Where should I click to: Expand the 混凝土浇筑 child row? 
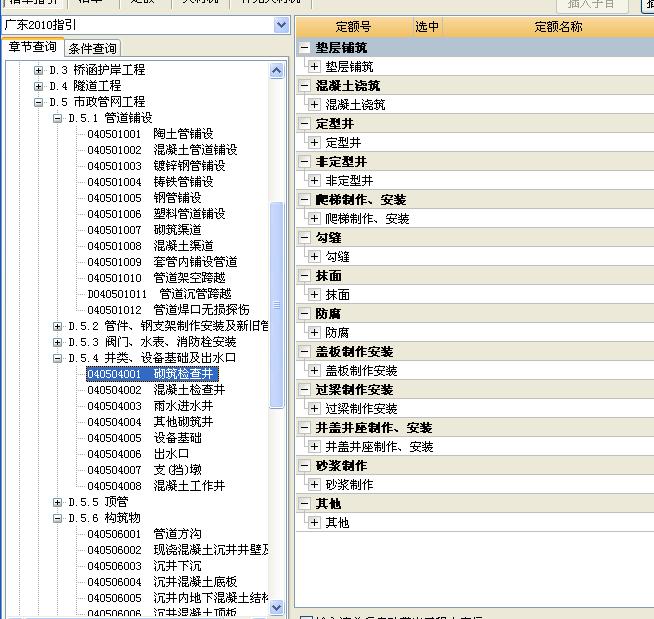pos(314,104)
